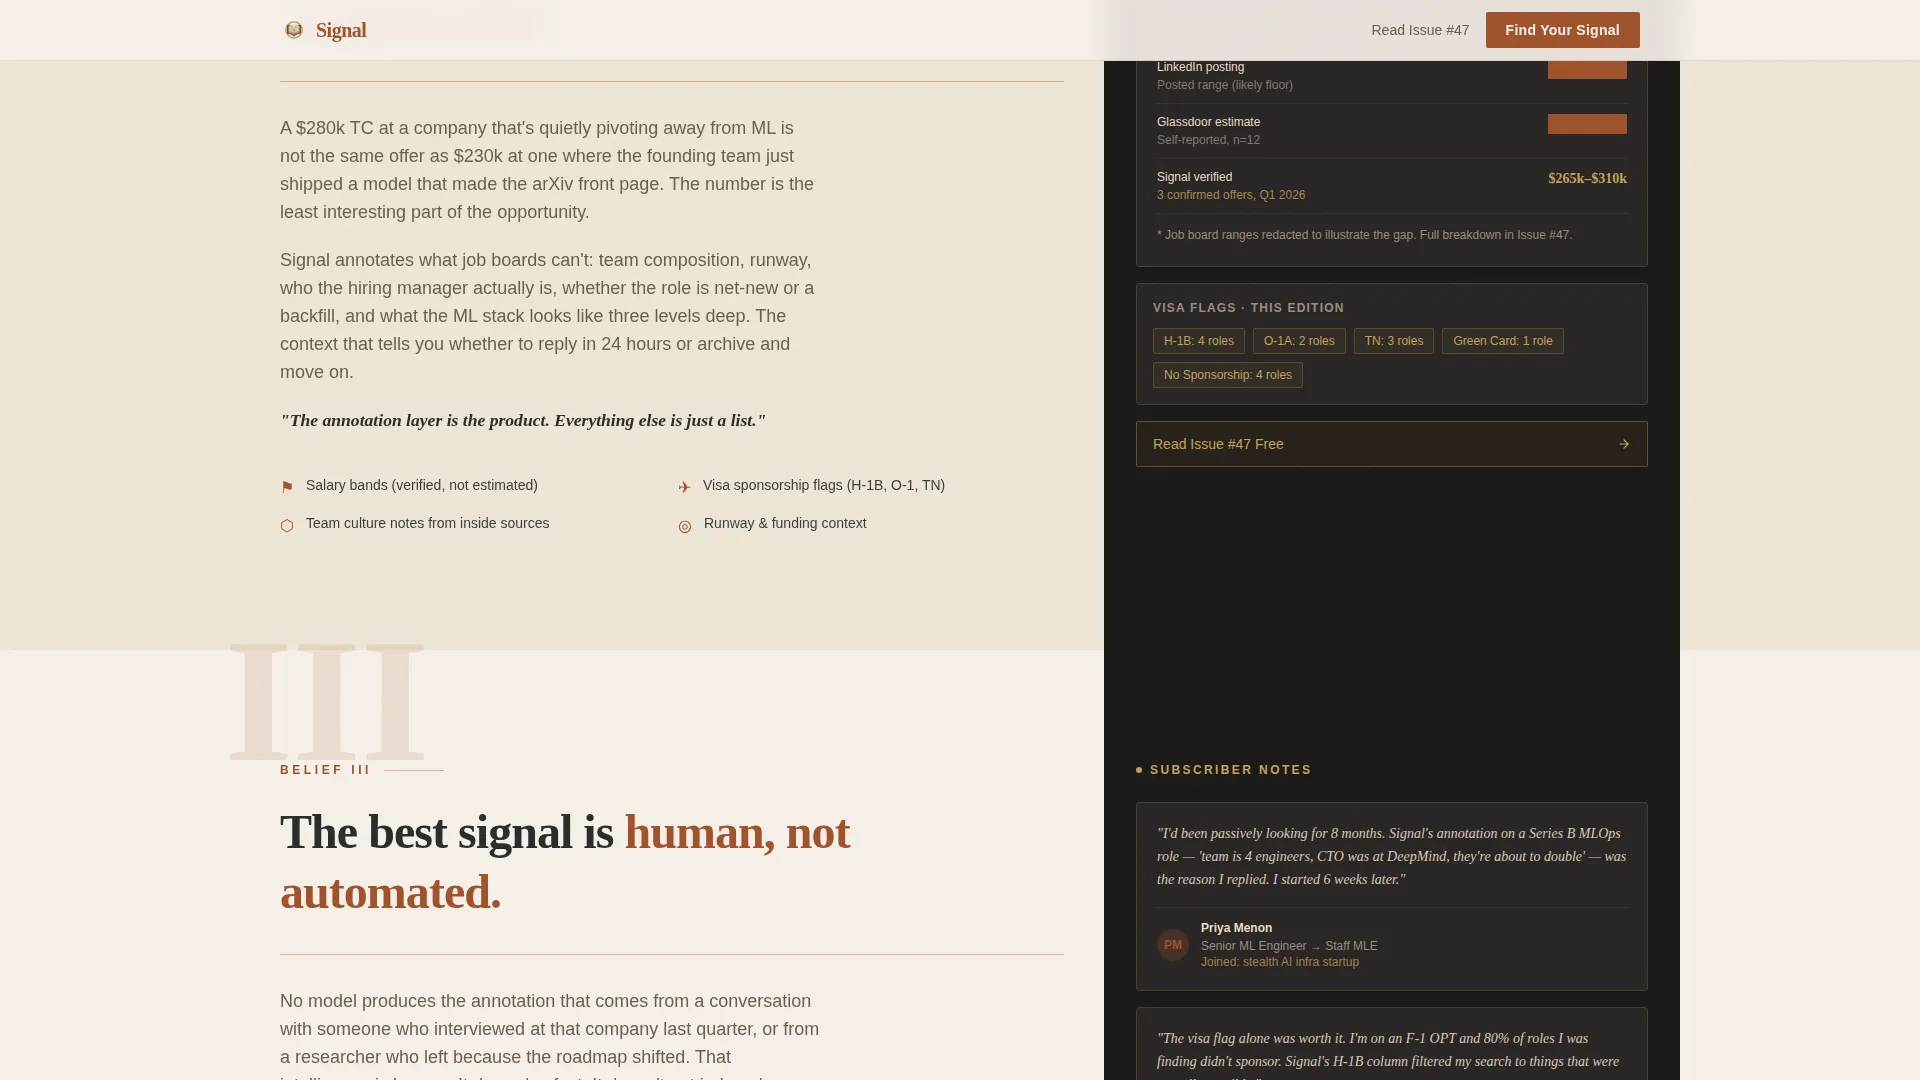Click the target icon beside Runway & funding
Image resolution: width=1920 pixels, height=1080 pixels.
[685, 527]
